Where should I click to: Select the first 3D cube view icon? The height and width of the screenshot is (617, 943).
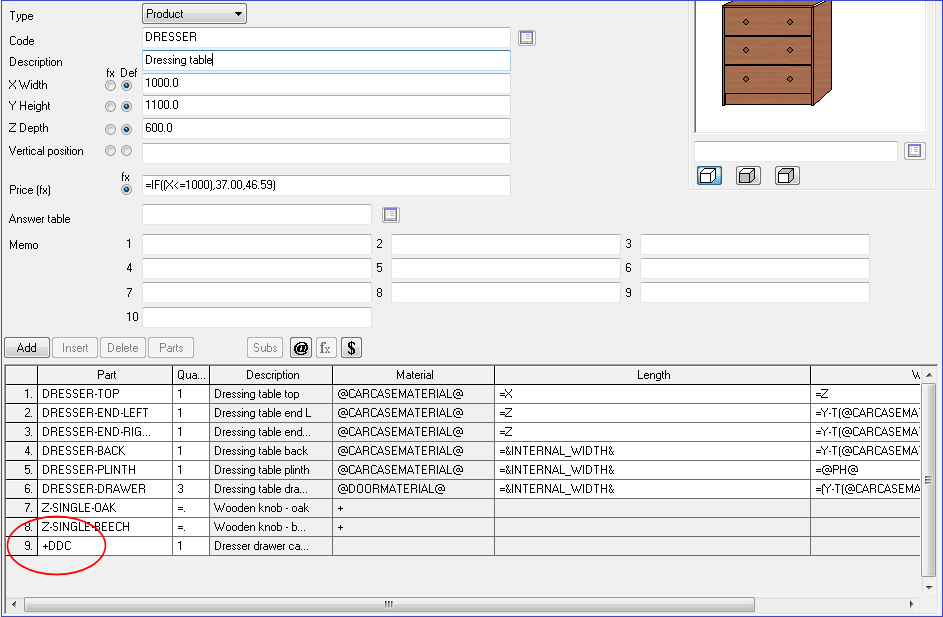pos(708,176)
